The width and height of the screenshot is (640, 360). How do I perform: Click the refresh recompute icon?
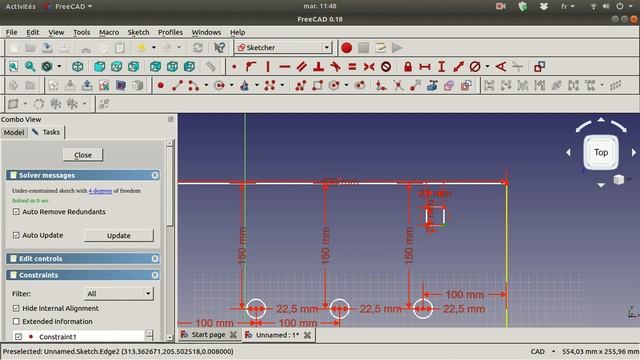[x=198, y=48]
